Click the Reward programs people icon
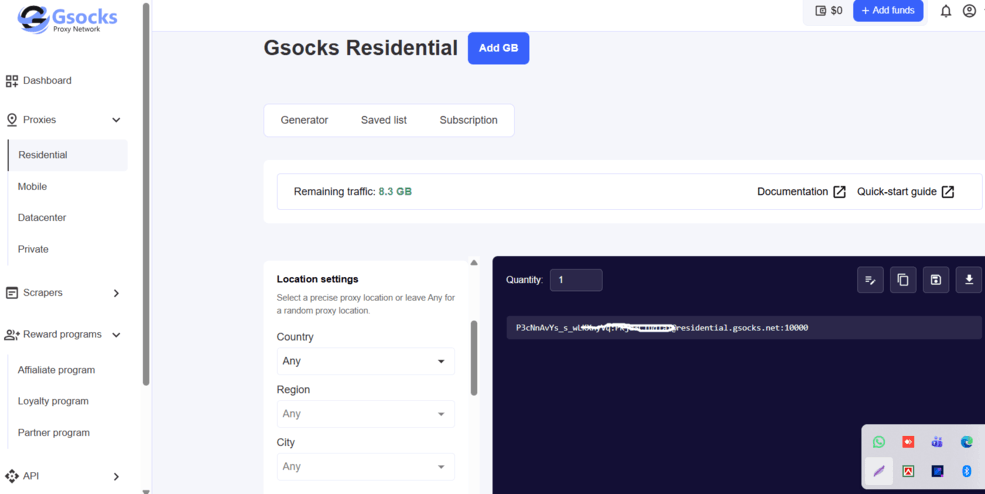This screenshot has width=985, height=494. (x=12, y=334)
